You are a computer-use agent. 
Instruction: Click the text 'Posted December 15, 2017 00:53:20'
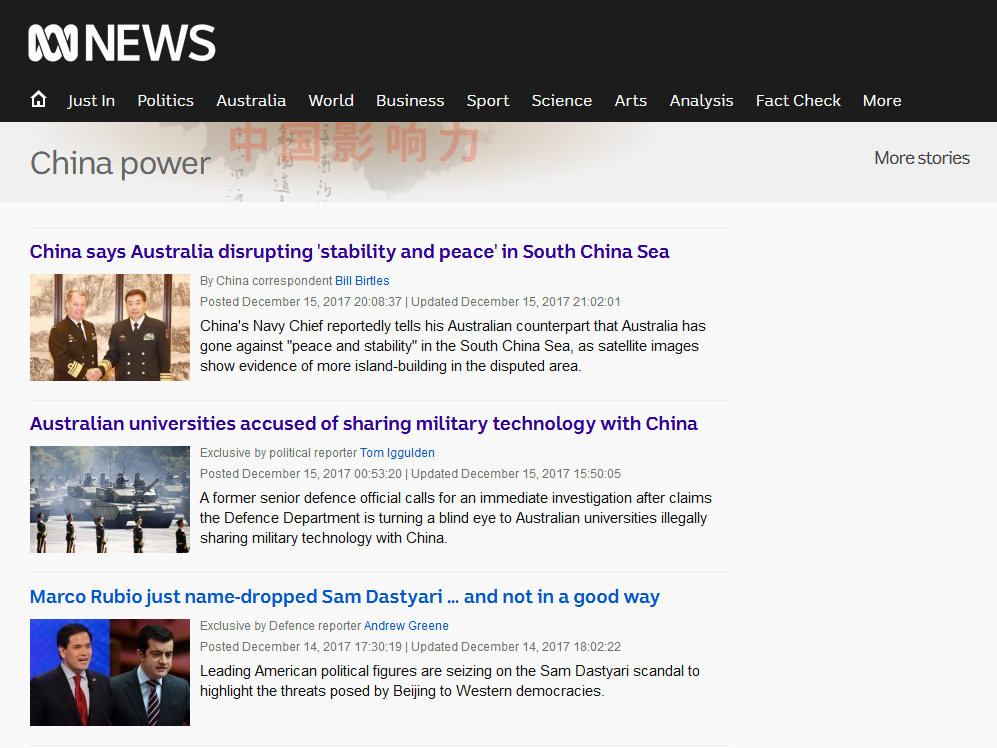301,474
